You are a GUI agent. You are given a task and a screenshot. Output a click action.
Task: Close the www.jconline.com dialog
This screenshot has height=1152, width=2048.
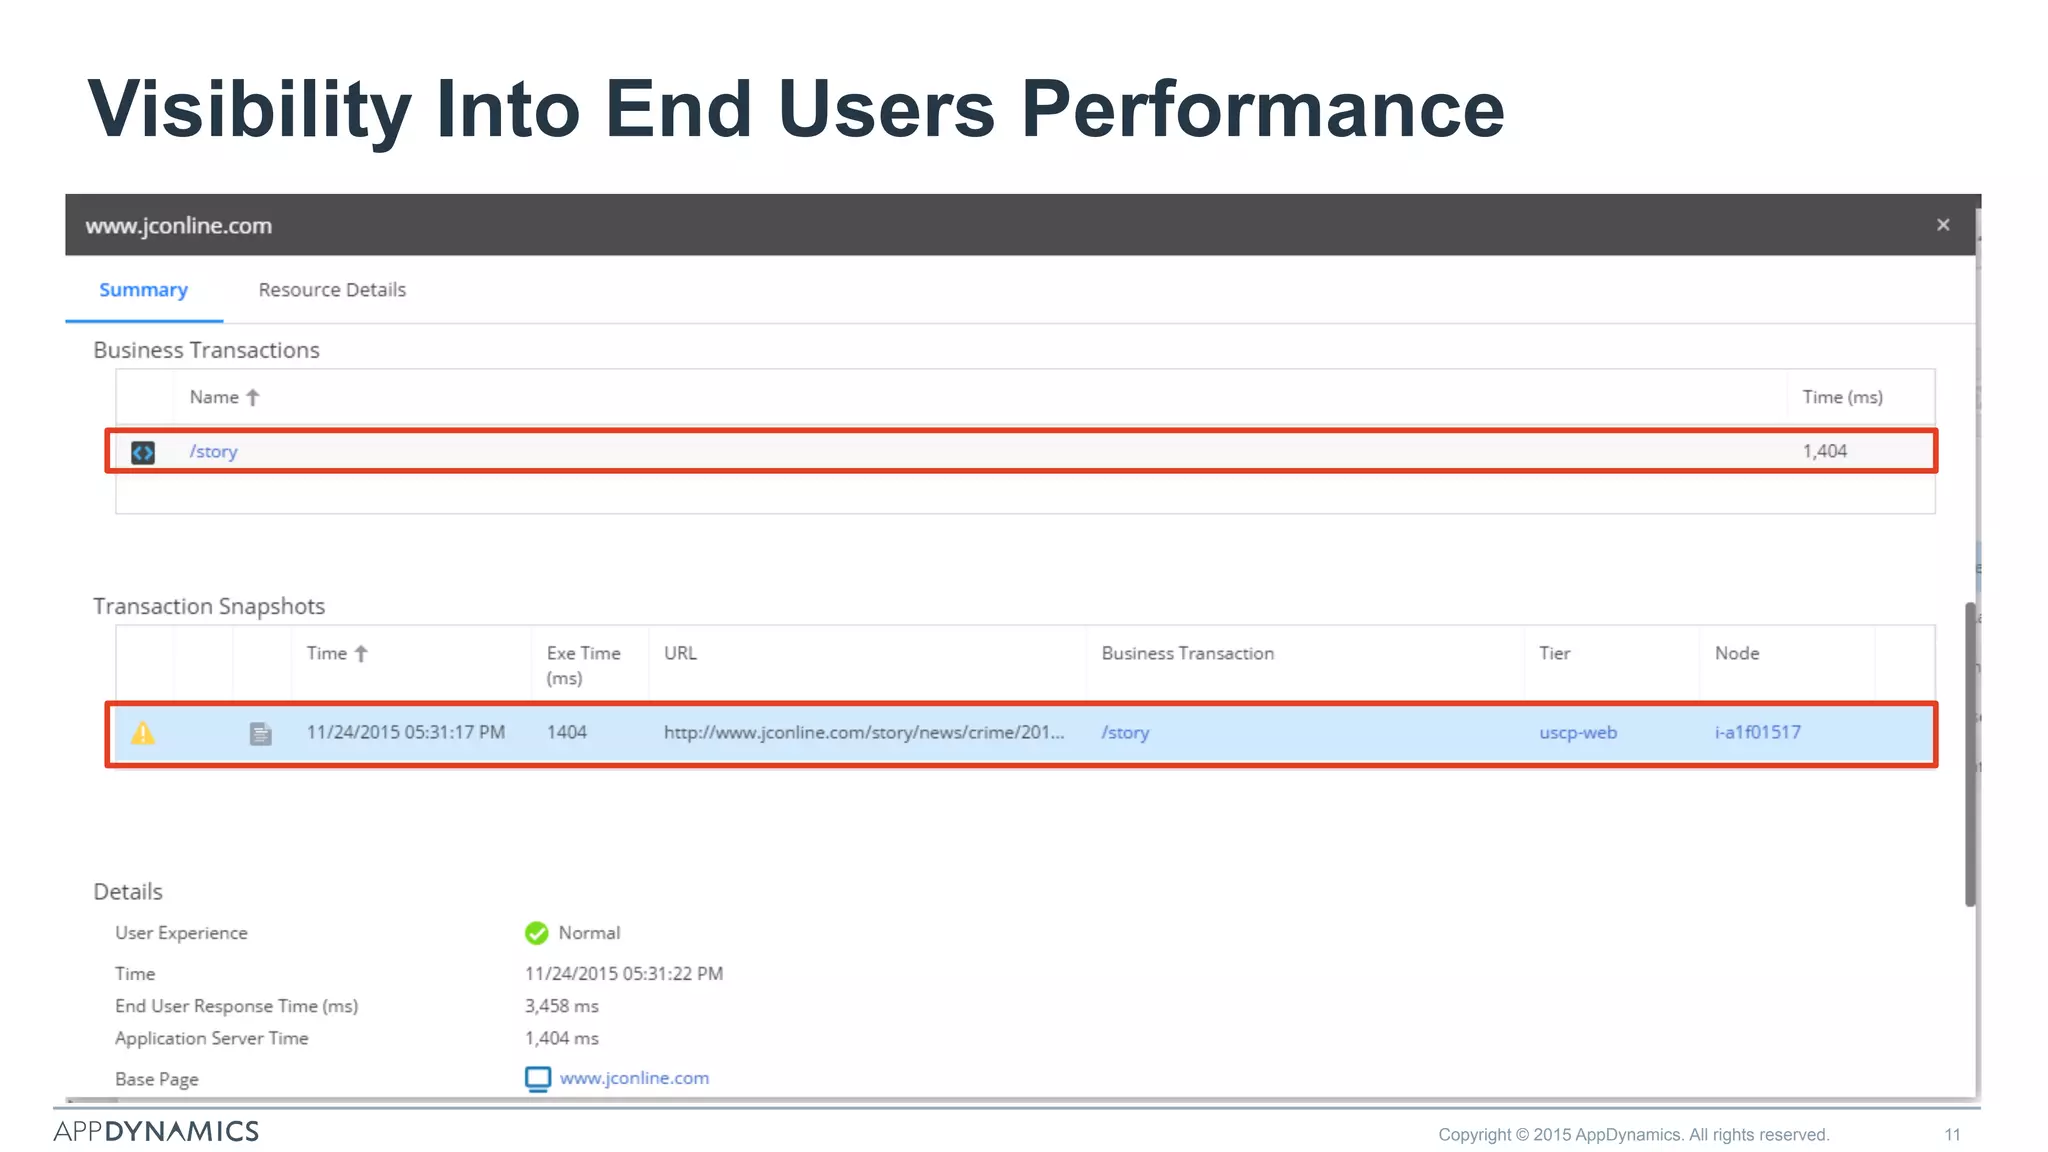click(x=1942, y=225)
